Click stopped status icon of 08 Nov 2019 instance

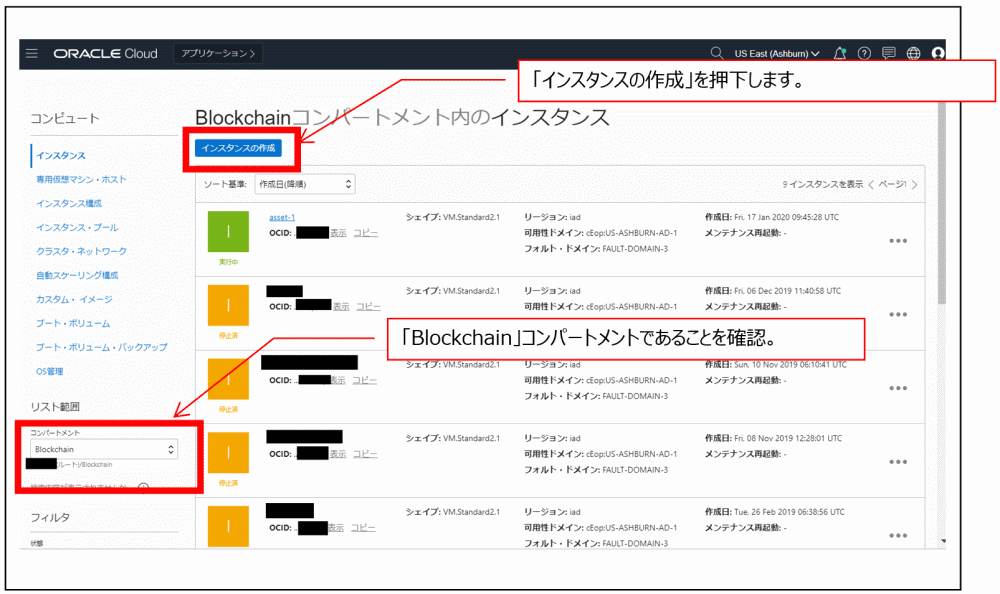(x=228, y=452)
